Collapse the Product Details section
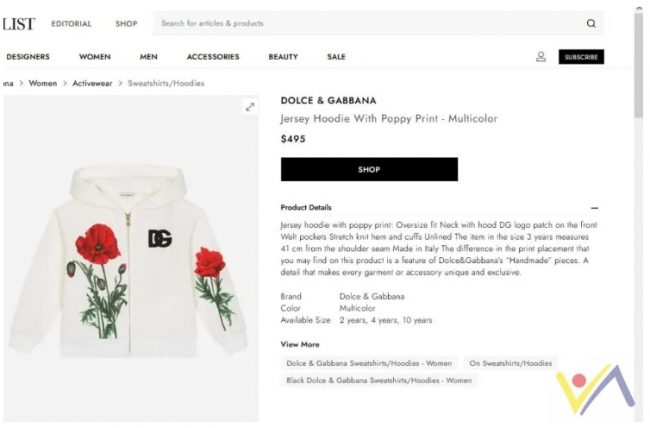The image size is (650, 428). [595, 208]
